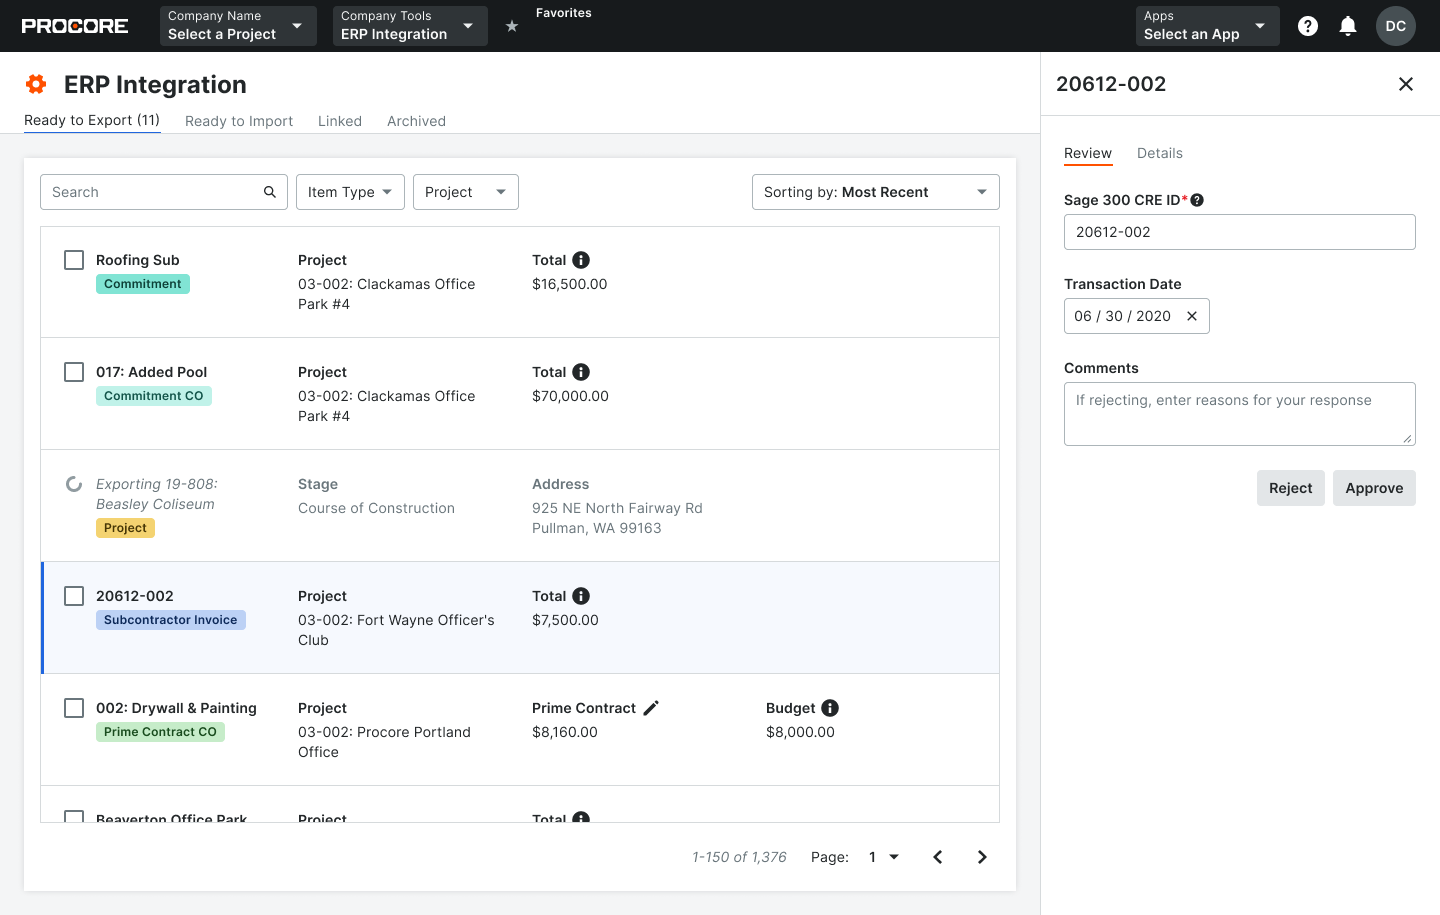This screenshot has height=915, width=1440.
Task: Click the Reject button
Action: point(1291,488)
